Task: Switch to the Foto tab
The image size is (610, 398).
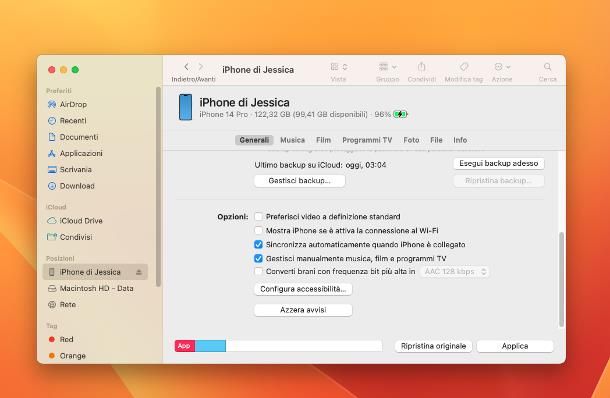Action: pos(411,140)
